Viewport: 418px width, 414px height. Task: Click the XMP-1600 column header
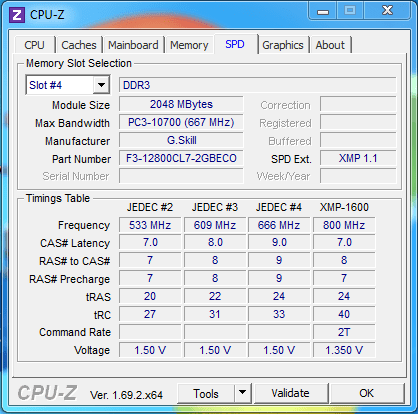point(344,207)
